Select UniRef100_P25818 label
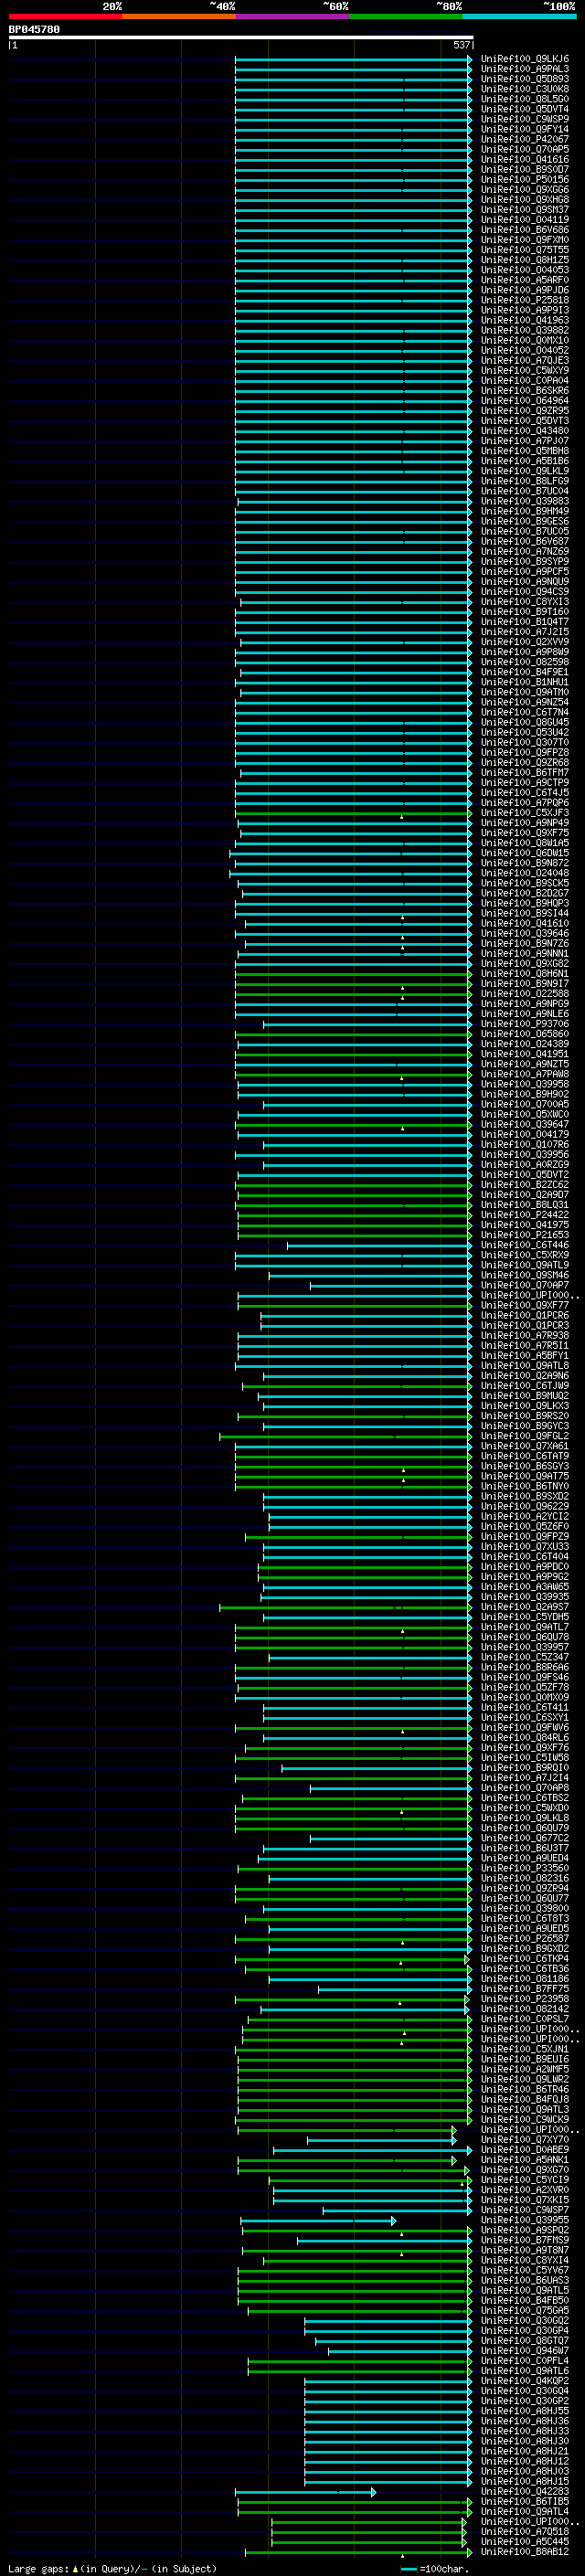Screen dimensions: 585x2576 [x=524, y=300]
